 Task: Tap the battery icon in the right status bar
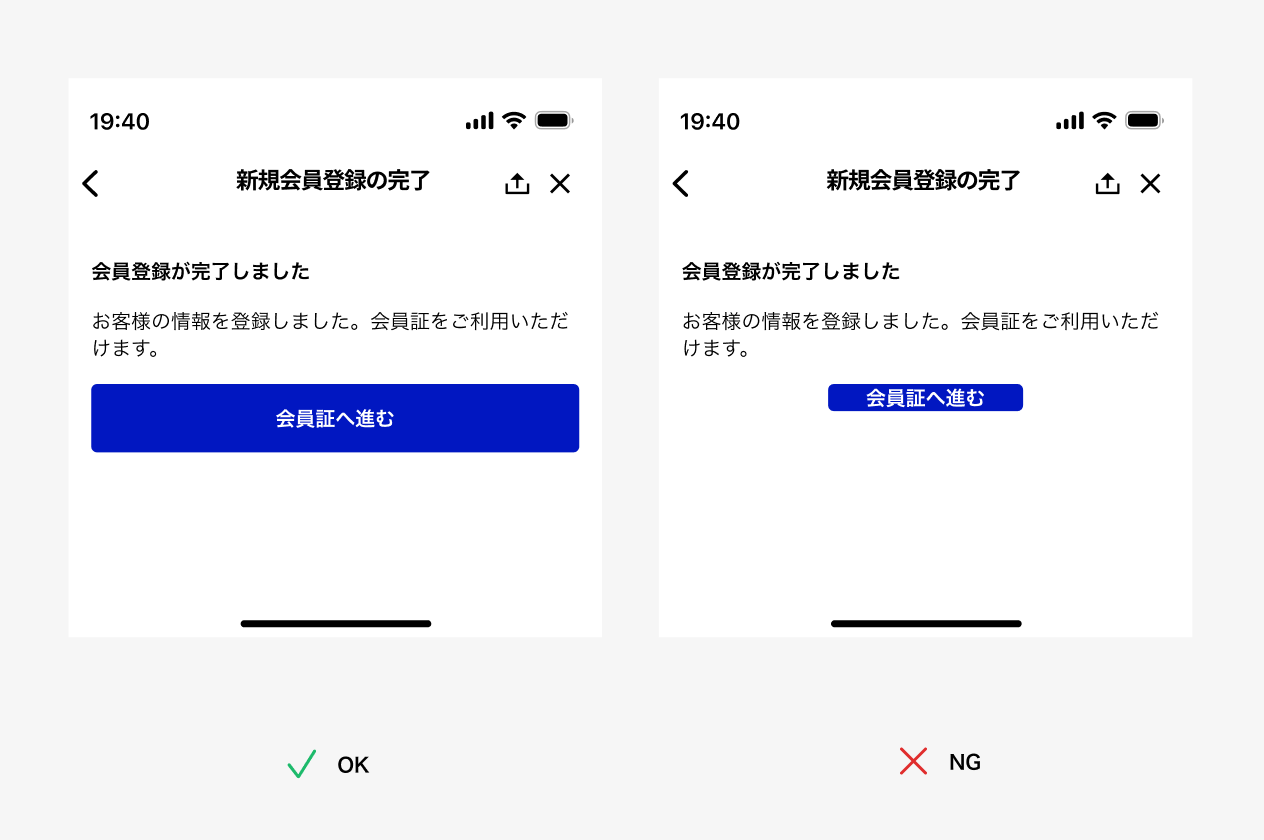click(1145, 120)
